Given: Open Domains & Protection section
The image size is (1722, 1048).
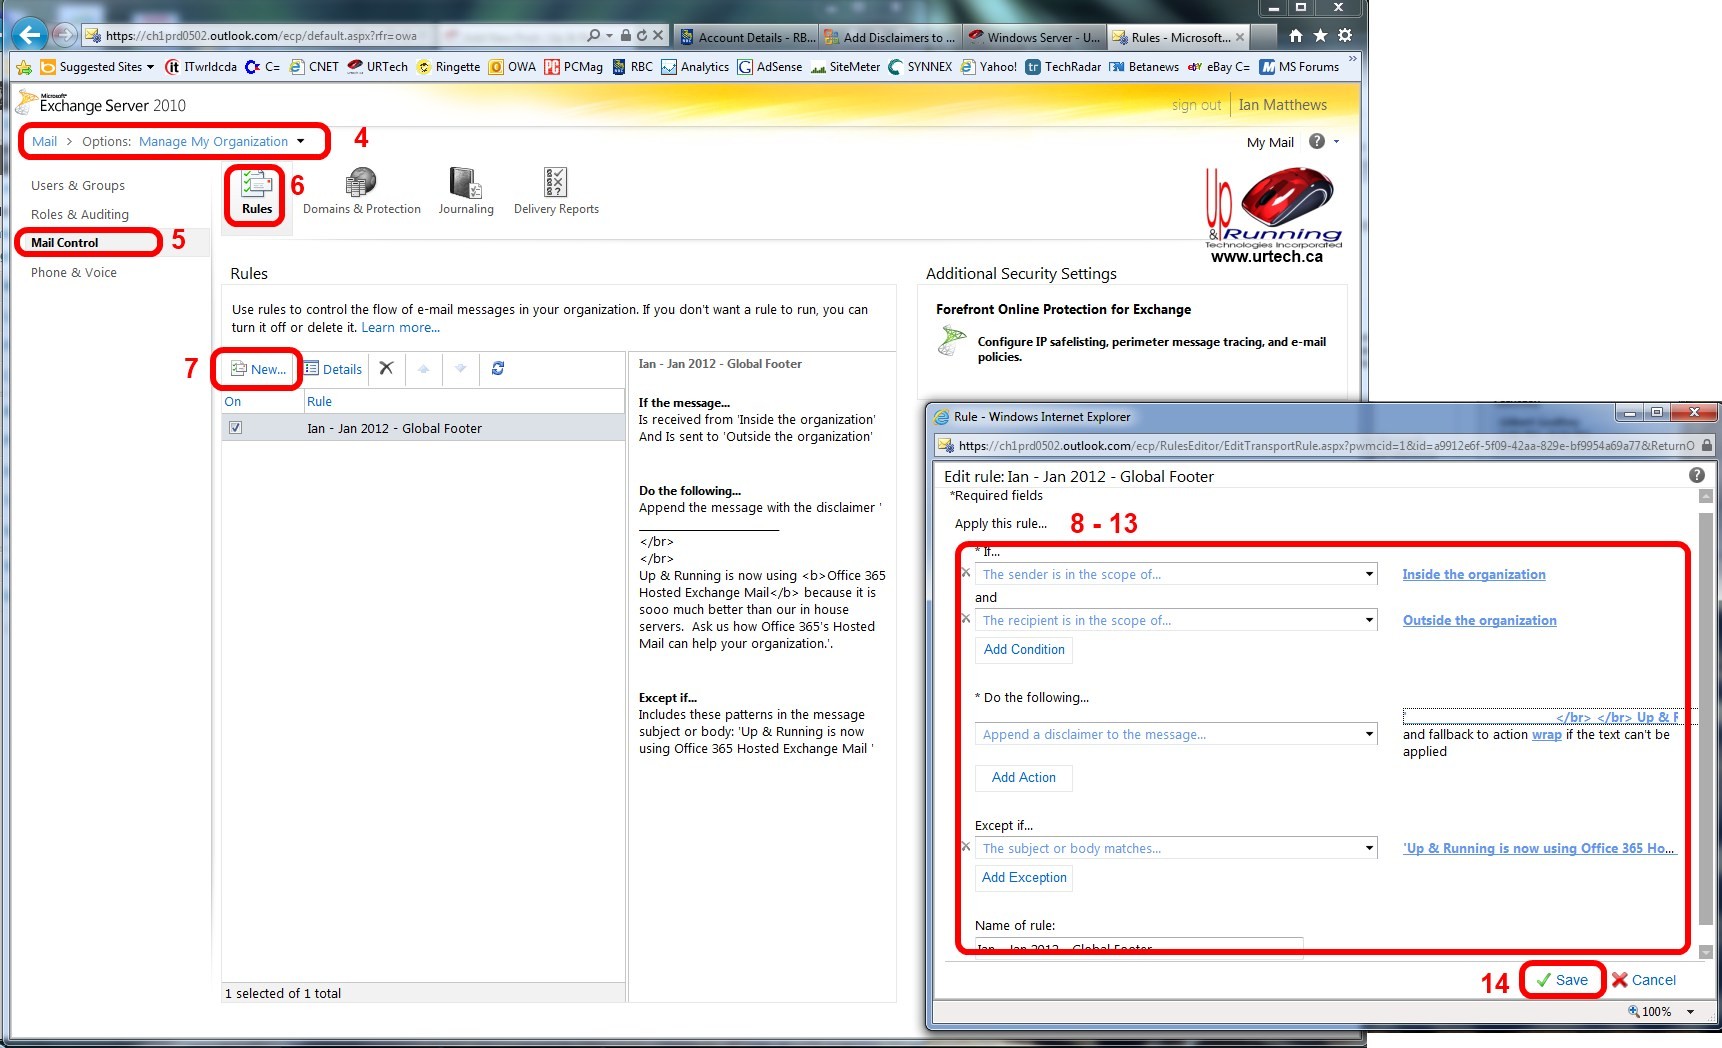Looking at the screenshot, I should coord(361,192).
